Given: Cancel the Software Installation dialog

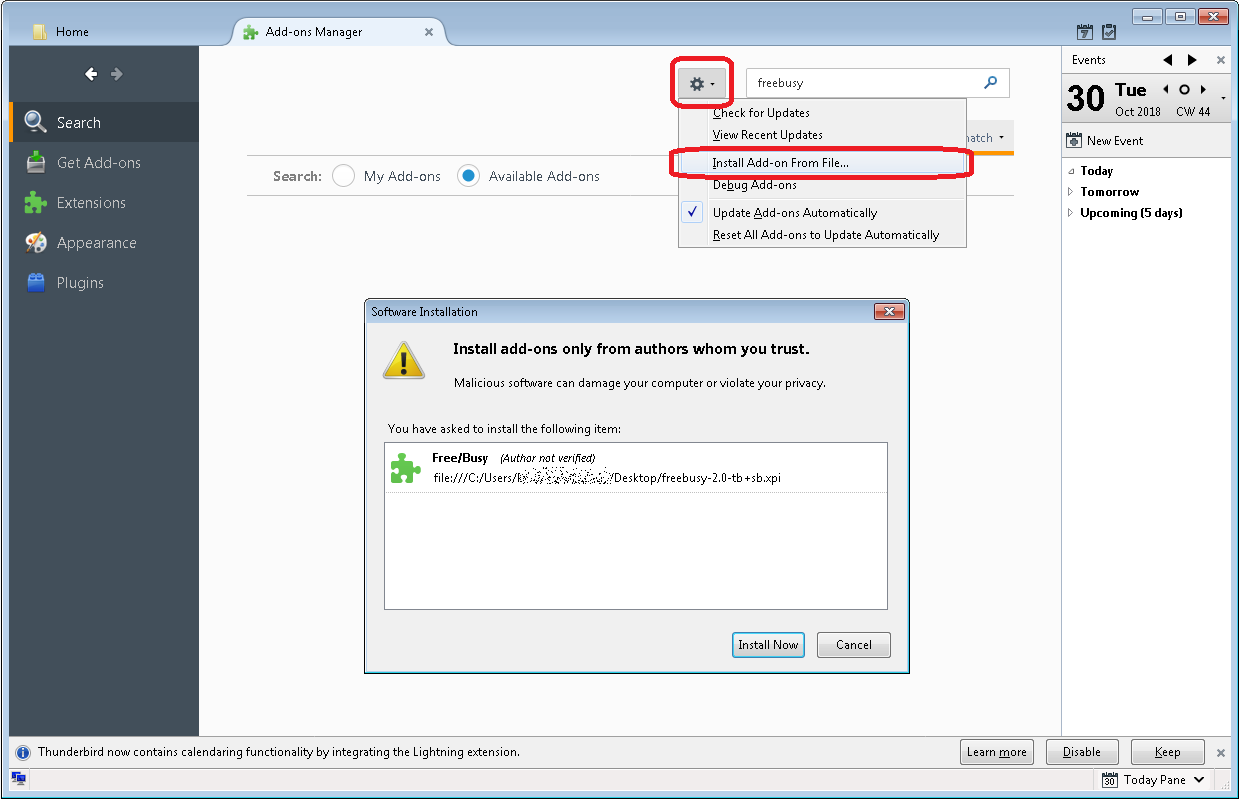Looking at the screenshot, I should (x=854, y=645).
